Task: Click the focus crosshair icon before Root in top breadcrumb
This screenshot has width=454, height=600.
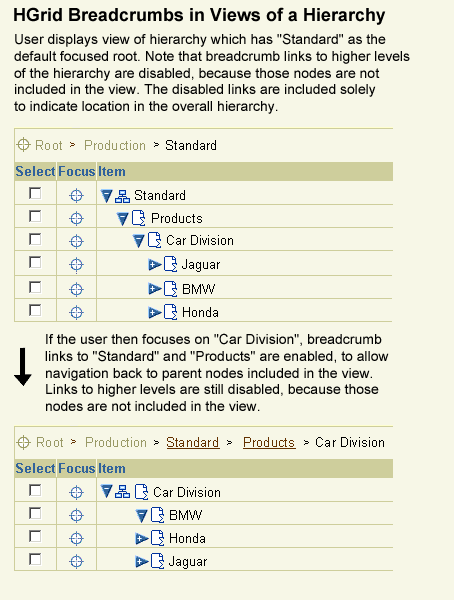Action: click(x=23, y=145)
